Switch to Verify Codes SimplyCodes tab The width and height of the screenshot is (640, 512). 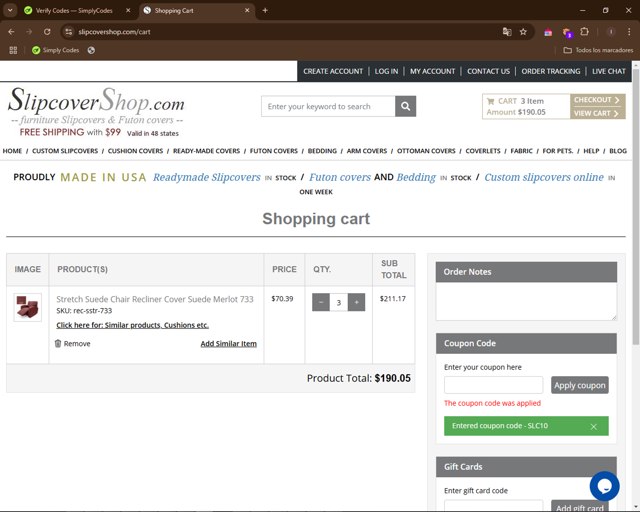point(73,11)
